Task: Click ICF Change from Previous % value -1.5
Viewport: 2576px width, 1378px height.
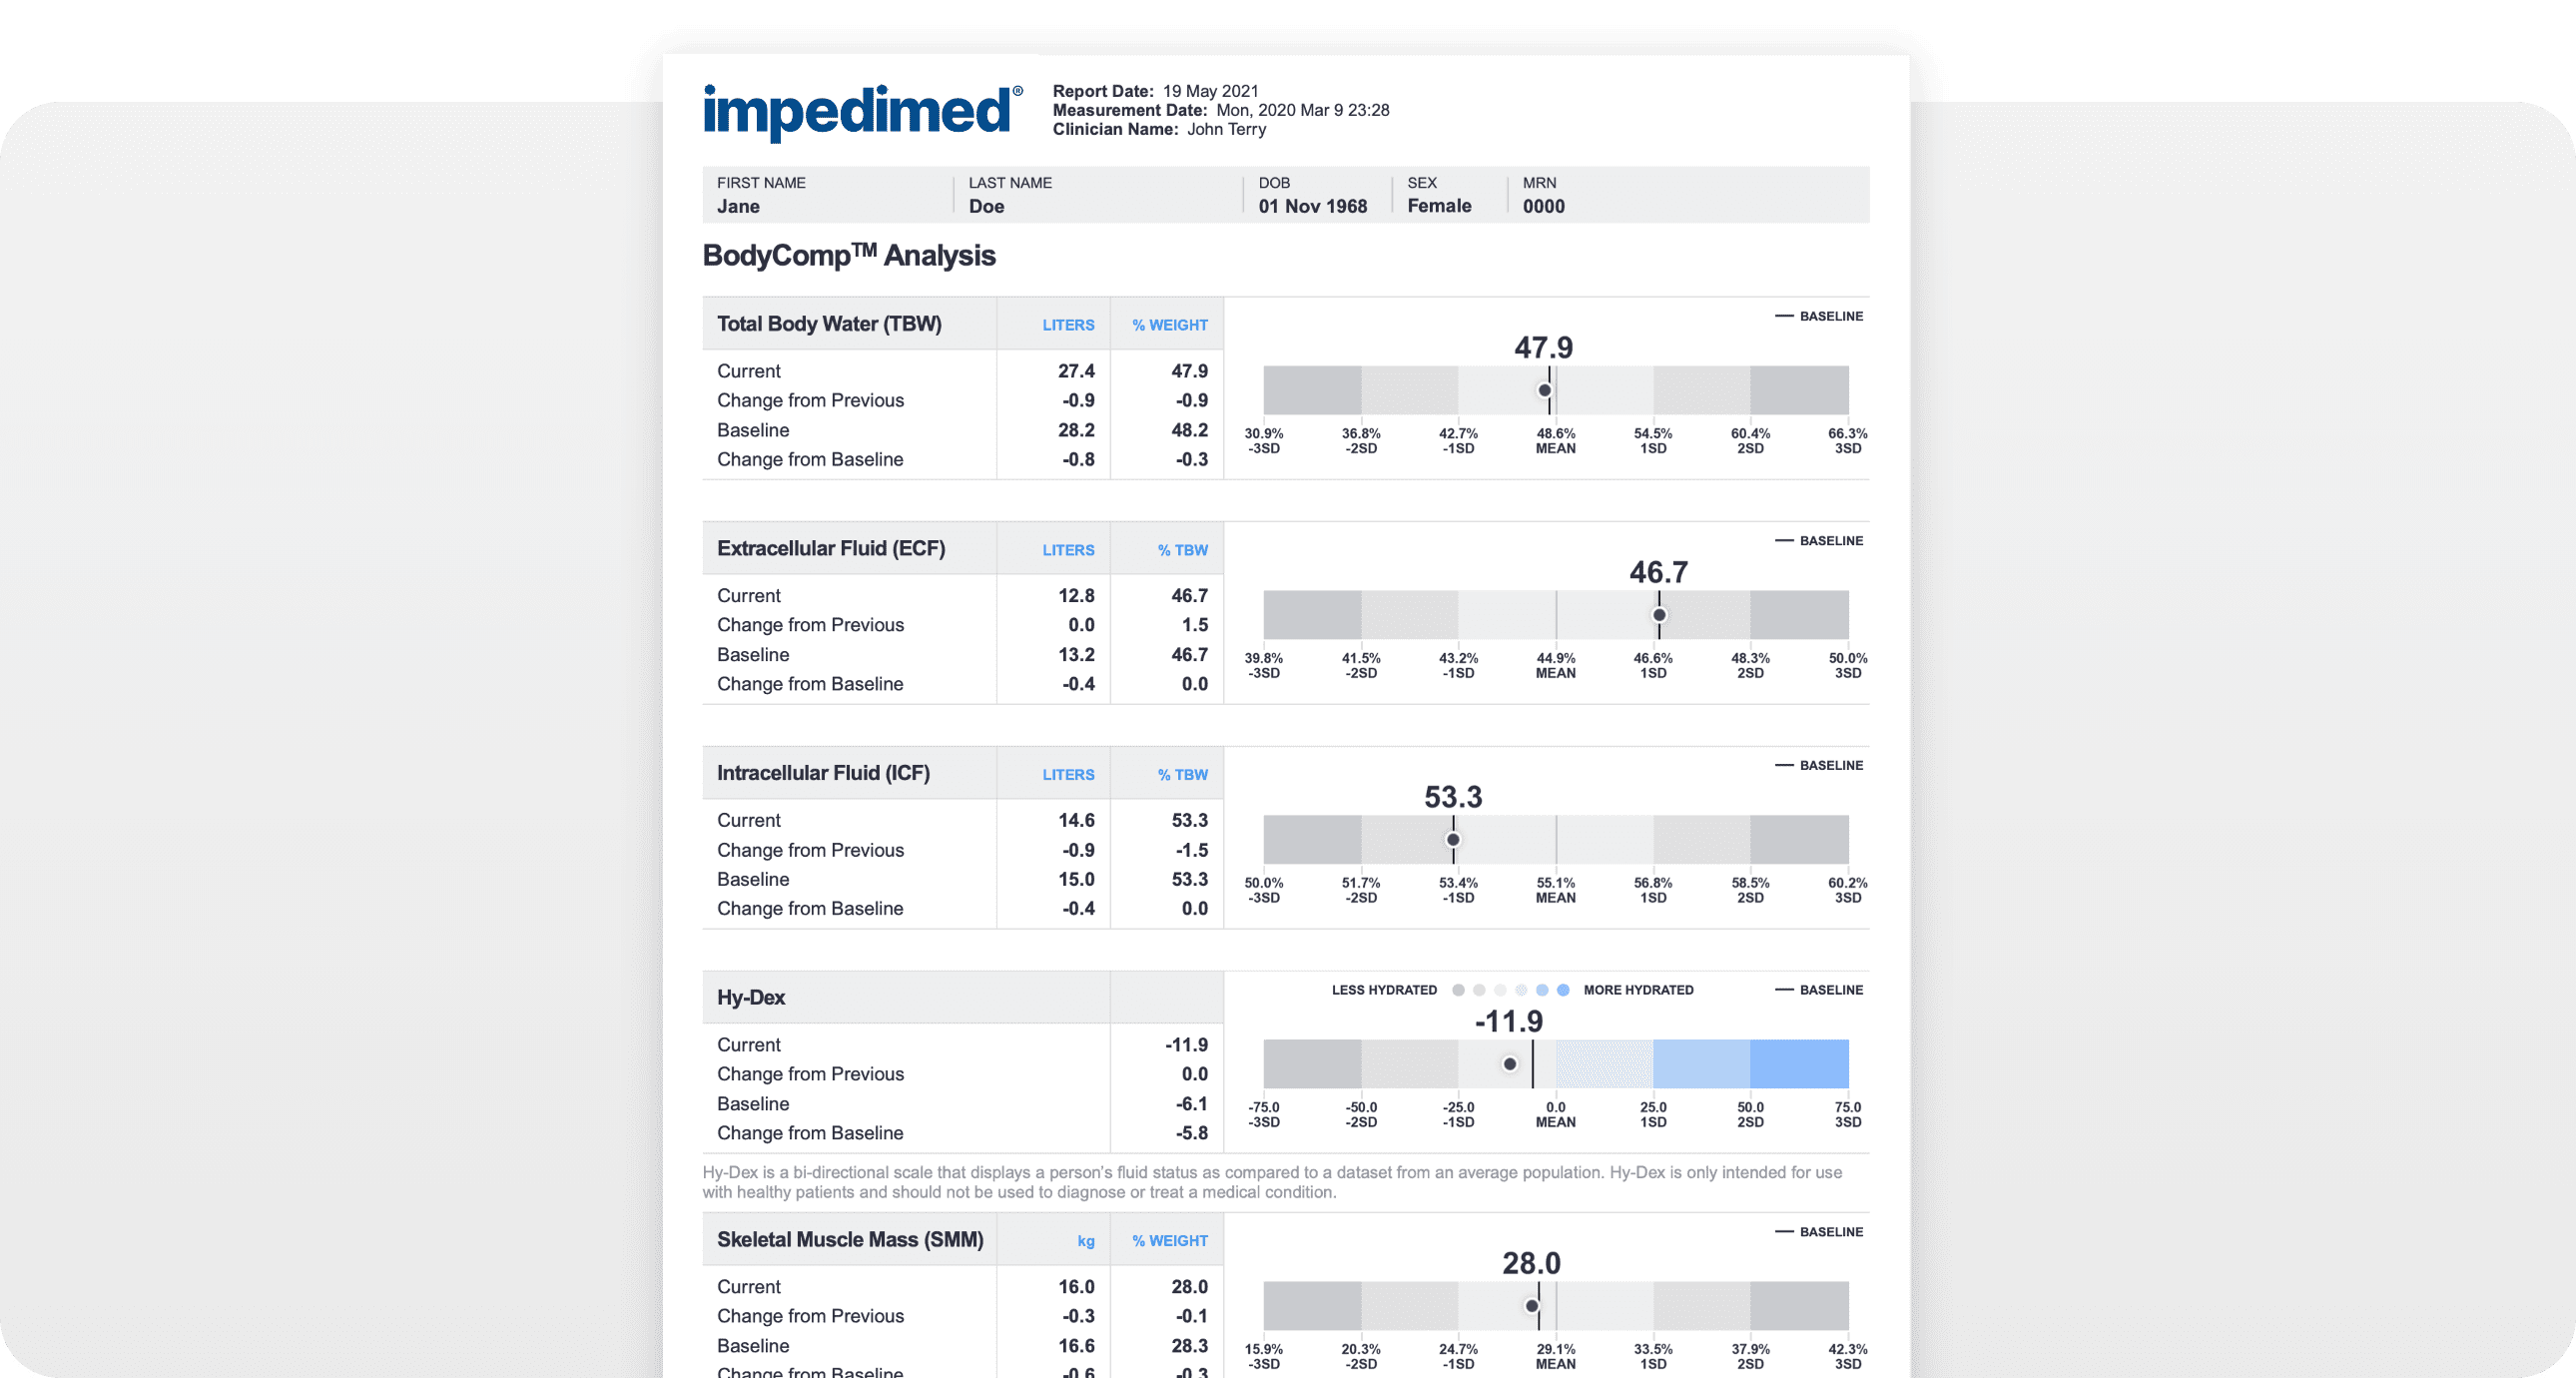Action: pos(1191,850)
